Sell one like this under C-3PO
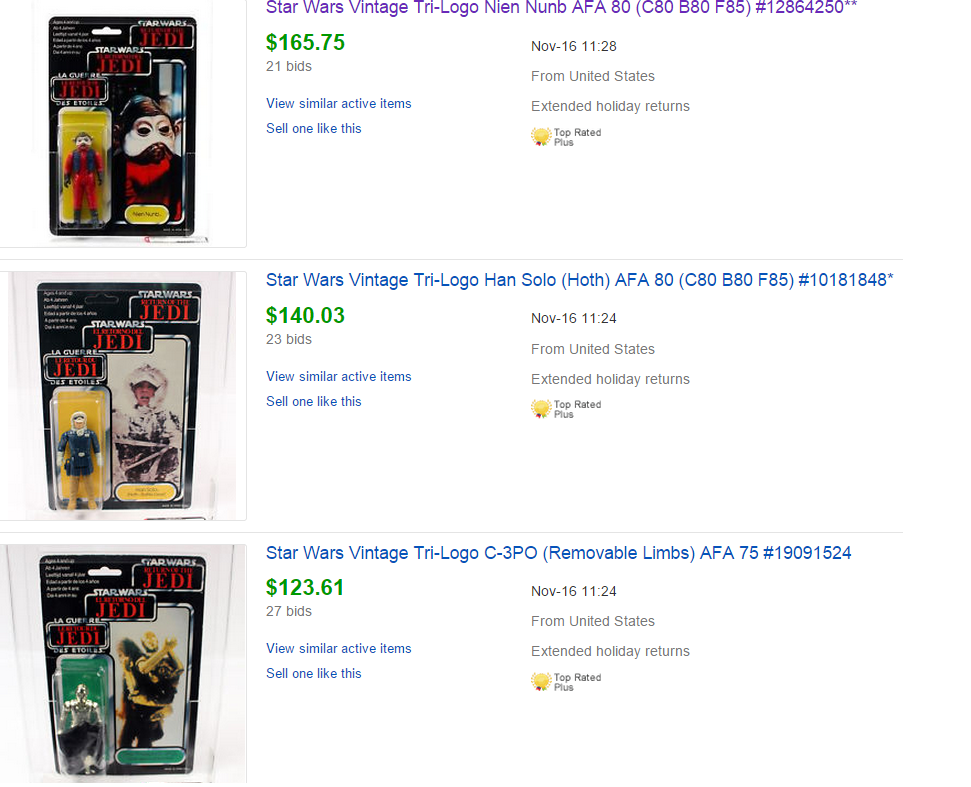The height and width of the screenshot is (787, 971). click(313, 673)
